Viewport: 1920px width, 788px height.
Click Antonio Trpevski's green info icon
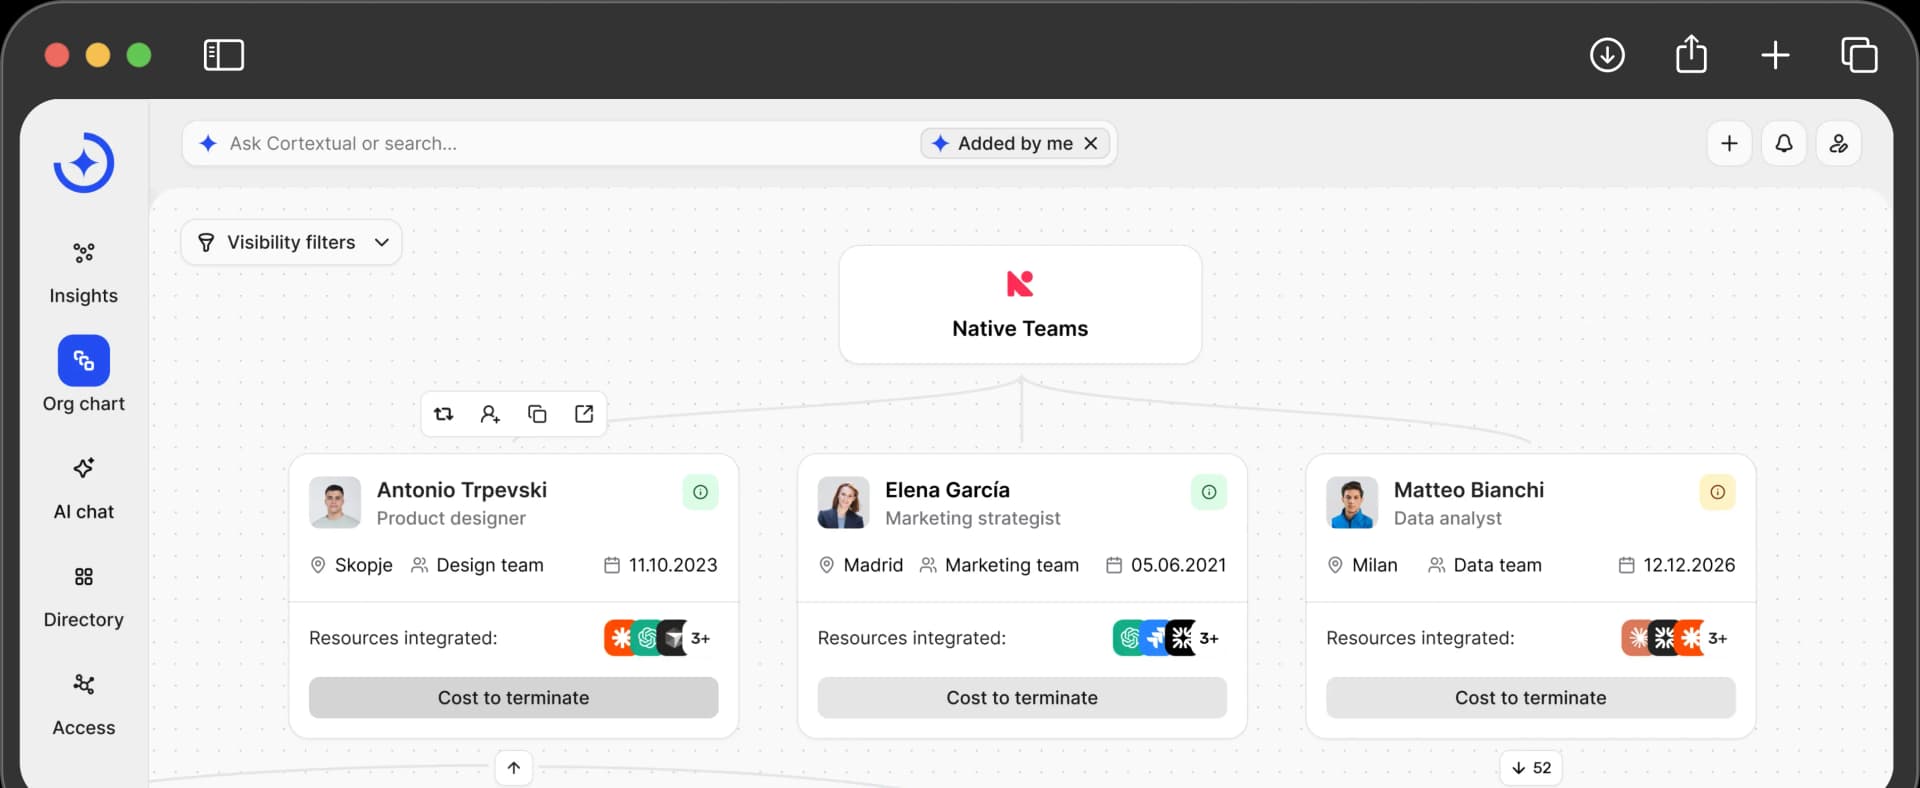tap(701, 492)
